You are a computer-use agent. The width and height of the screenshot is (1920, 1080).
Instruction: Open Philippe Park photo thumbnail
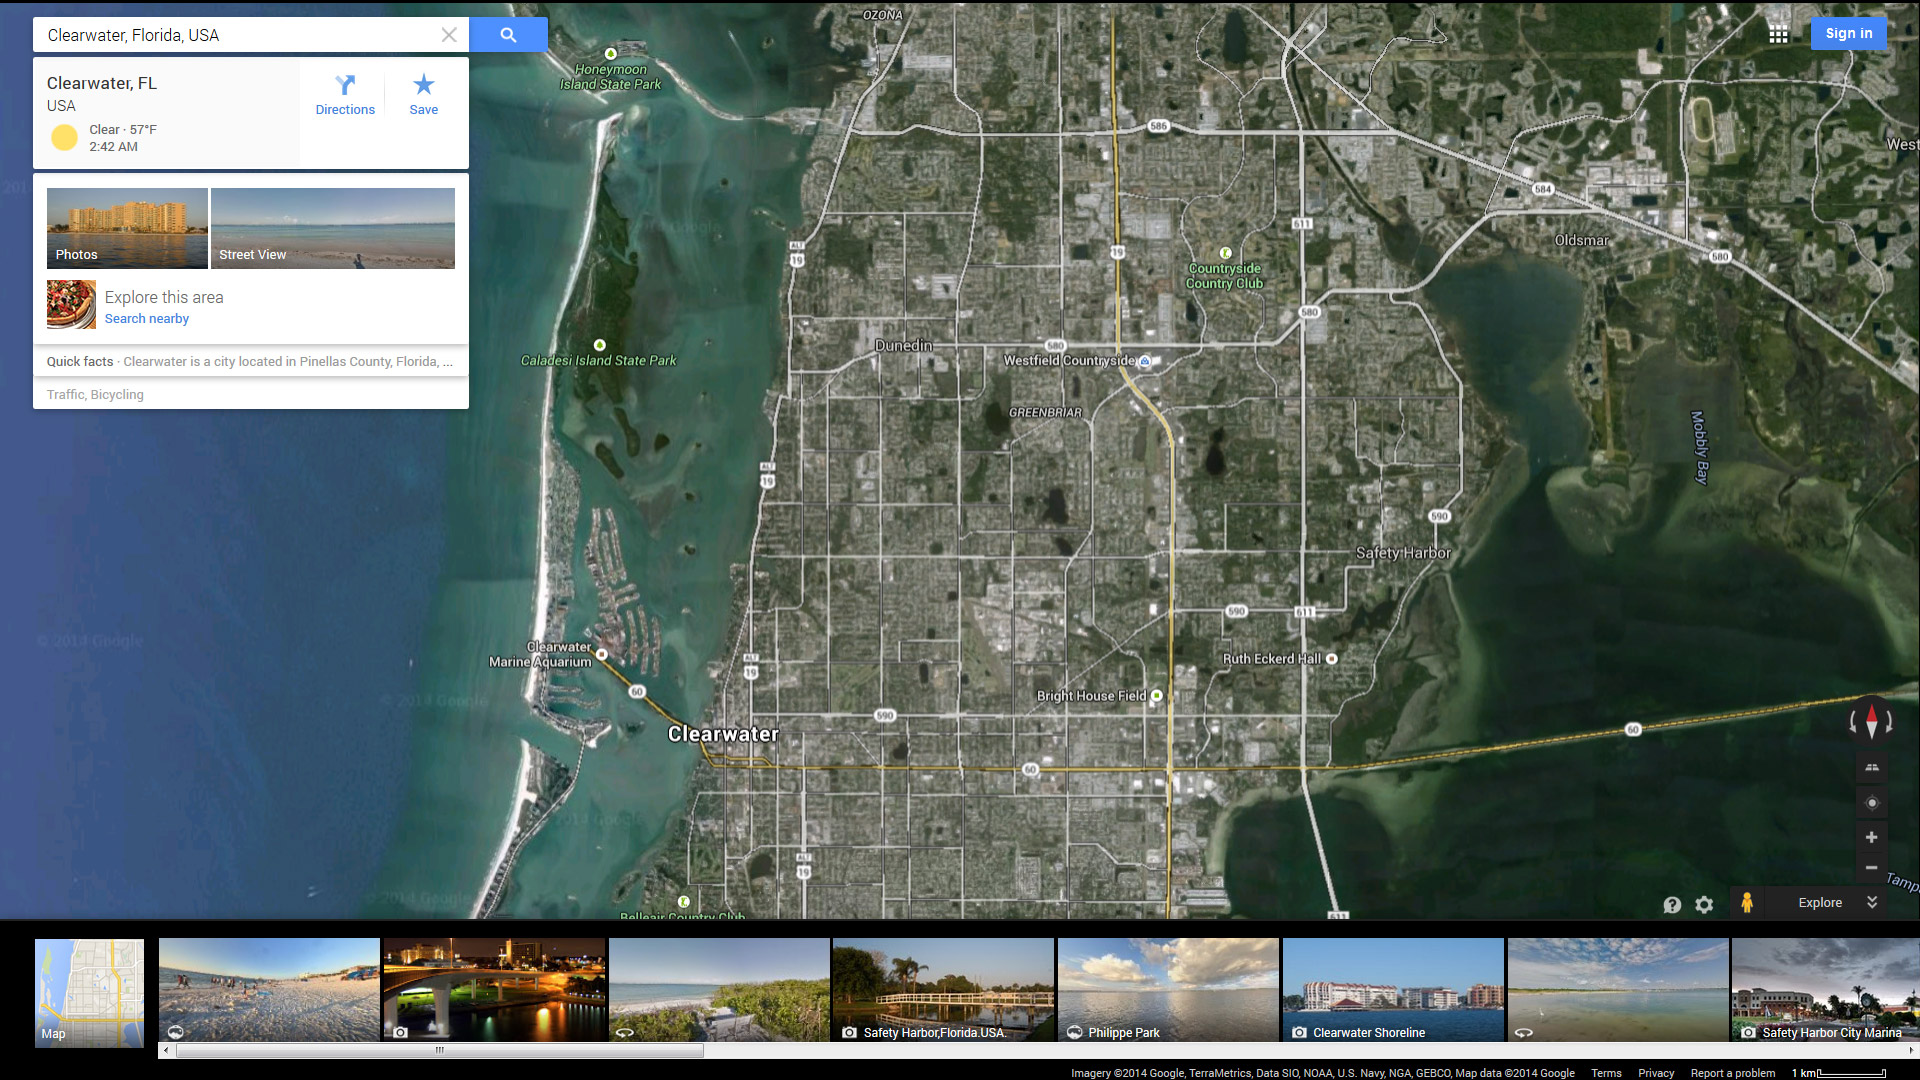click(1168, 990)
